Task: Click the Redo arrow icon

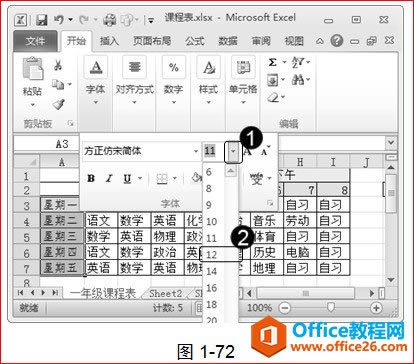Action: (x=83, y=20)
